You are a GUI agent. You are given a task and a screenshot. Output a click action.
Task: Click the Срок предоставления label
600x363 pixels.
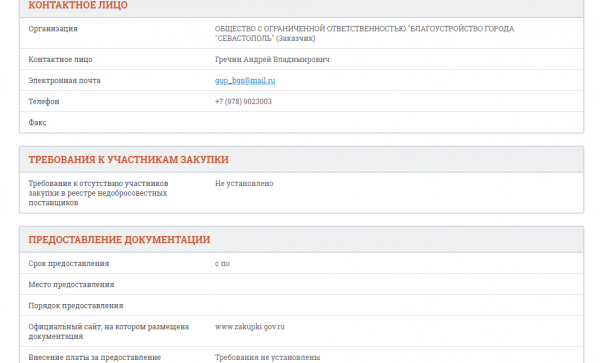coord(69,263)
